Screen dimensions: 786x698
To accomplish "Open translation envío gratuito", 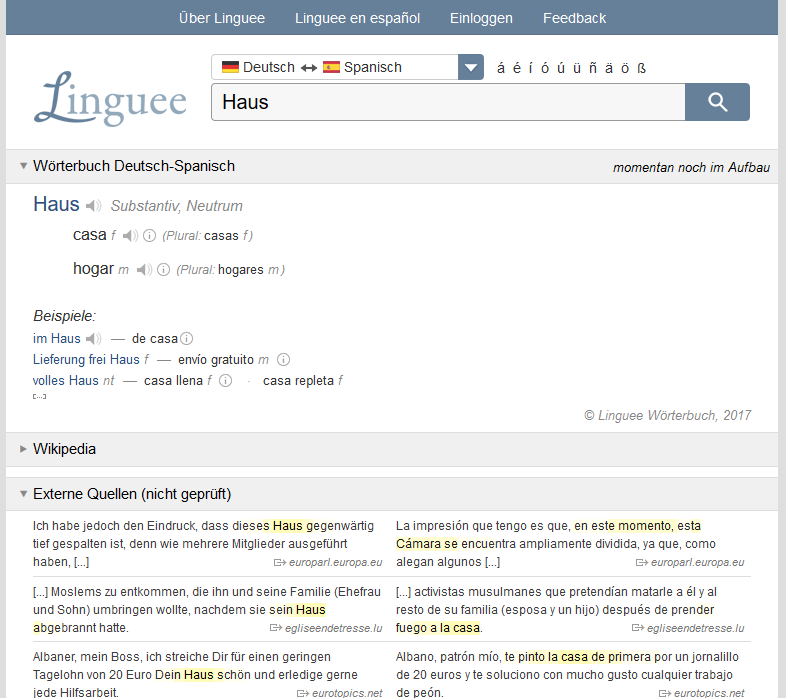I will pos(216,360).
